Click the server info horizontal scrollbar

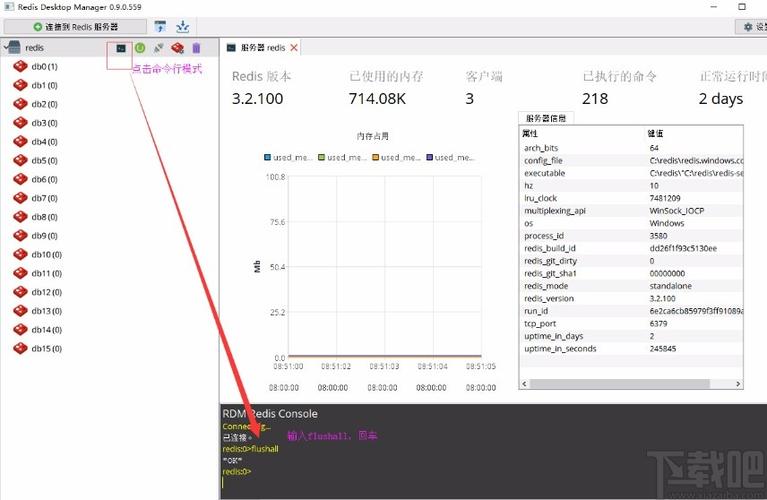click(619, 384)
